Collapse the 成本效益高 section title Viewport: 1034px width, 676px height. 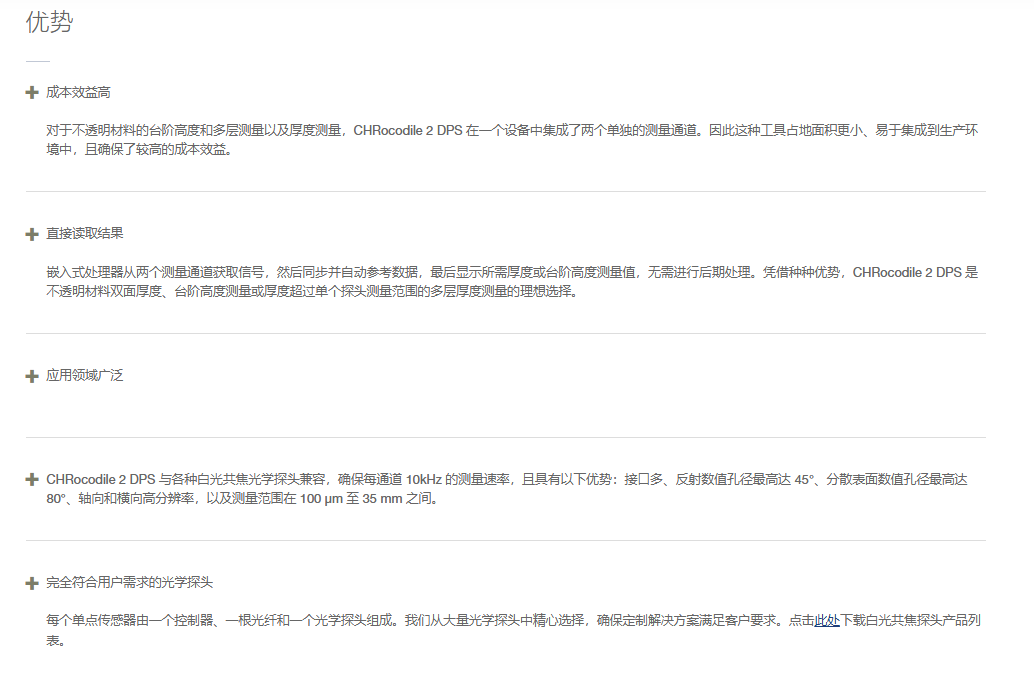click(x=78, y=92)
